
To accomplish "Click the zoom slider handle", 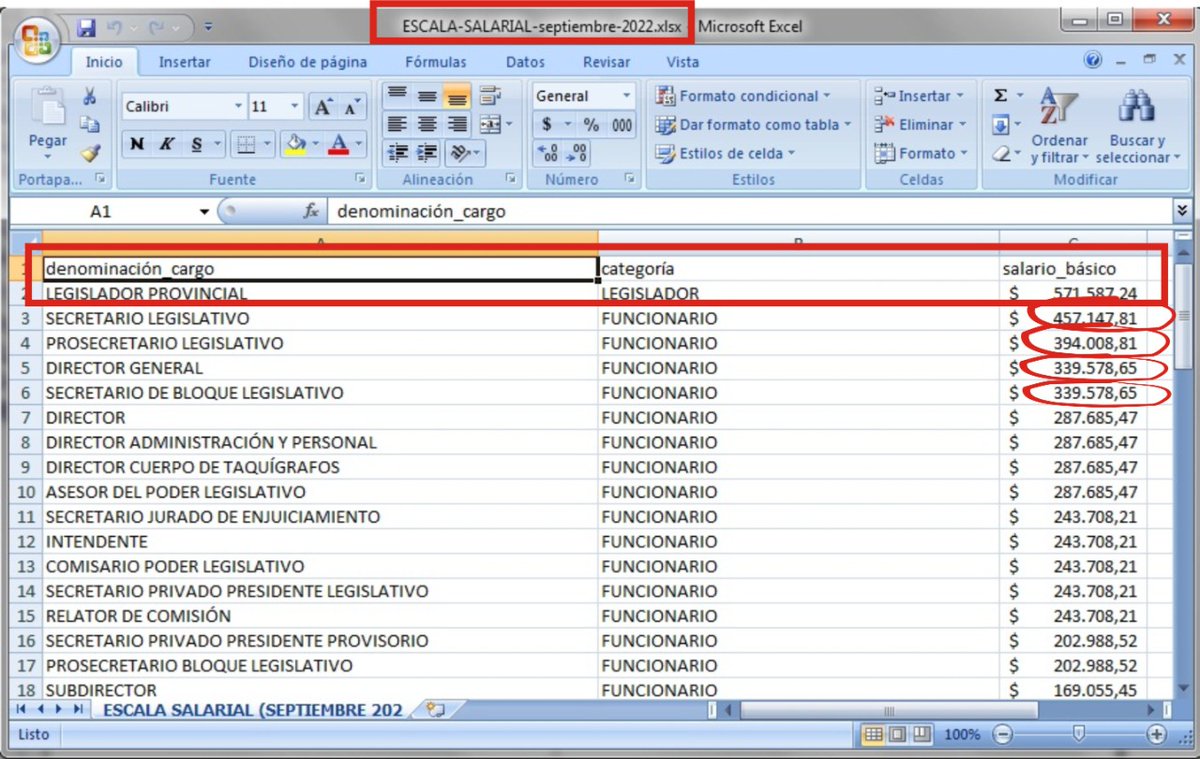I will (1078, 734).
